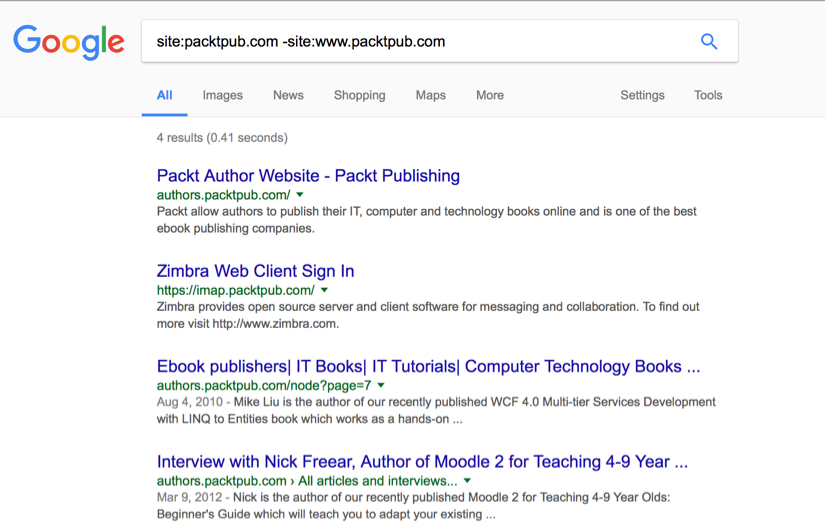Expand dropdown arrow beside authors.packtpub.com/ URL

[x=300, y=195]
